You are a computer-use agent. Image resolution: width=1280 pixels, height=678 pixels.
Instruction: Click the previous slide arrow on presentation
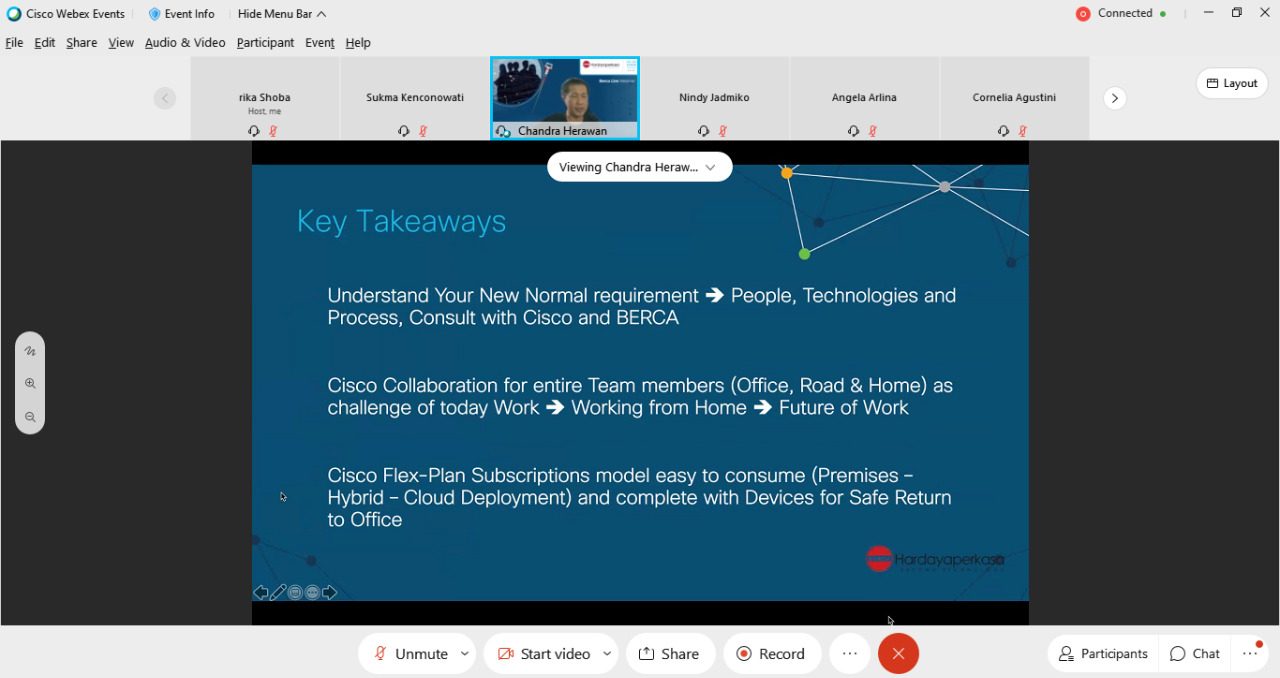[261, 592]
